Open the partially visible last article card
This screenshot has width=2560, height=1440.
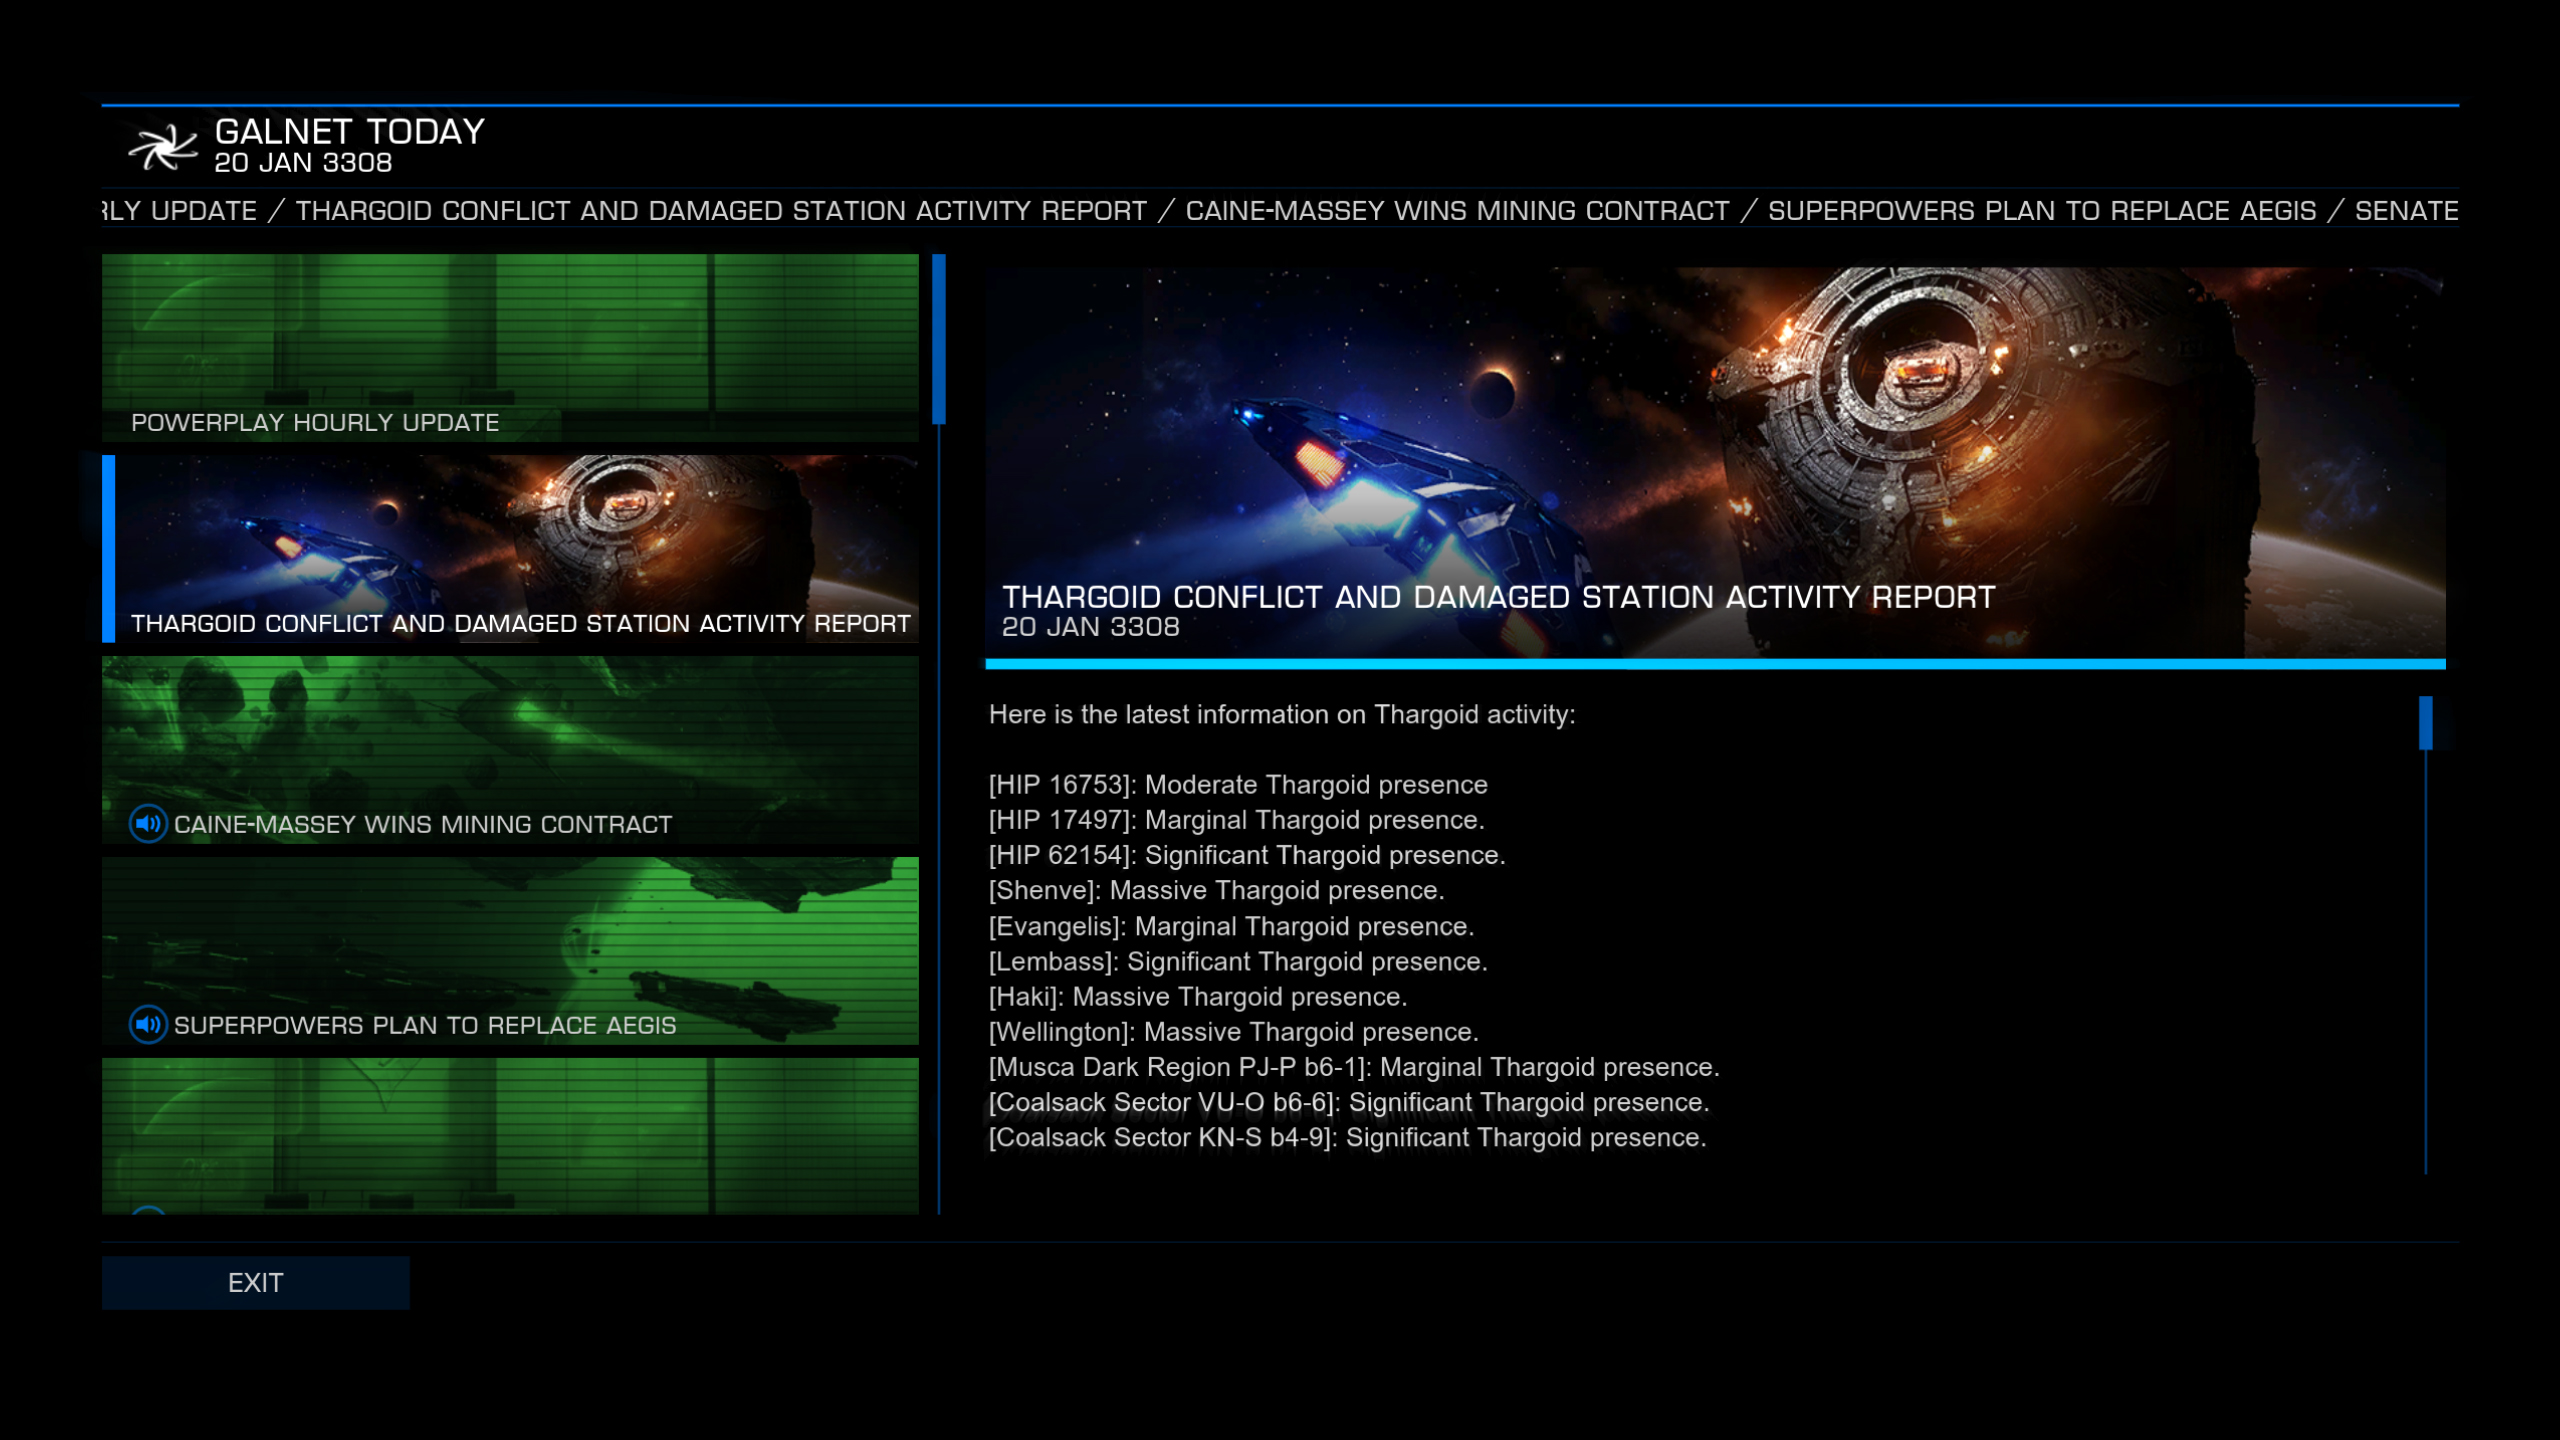pyautogui.click(x=510, y=1136)
